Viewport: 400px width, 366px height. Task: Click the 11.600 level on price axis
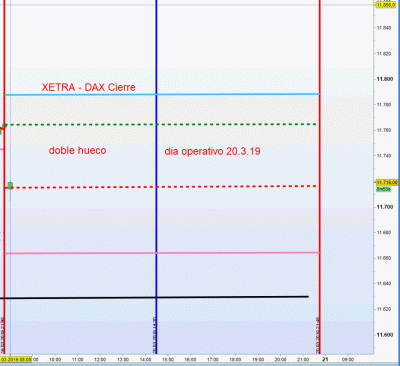[x=385, y=335]
